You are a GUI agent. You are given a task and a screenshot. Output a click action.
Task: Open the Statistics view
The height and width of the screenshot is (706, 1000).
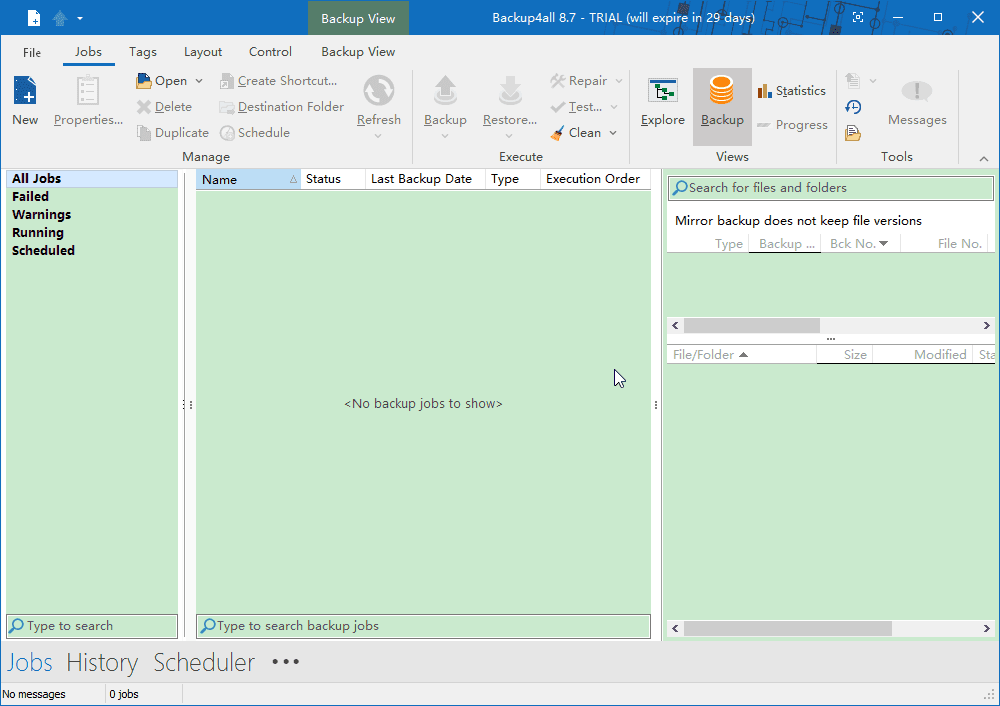coord(790,91)
